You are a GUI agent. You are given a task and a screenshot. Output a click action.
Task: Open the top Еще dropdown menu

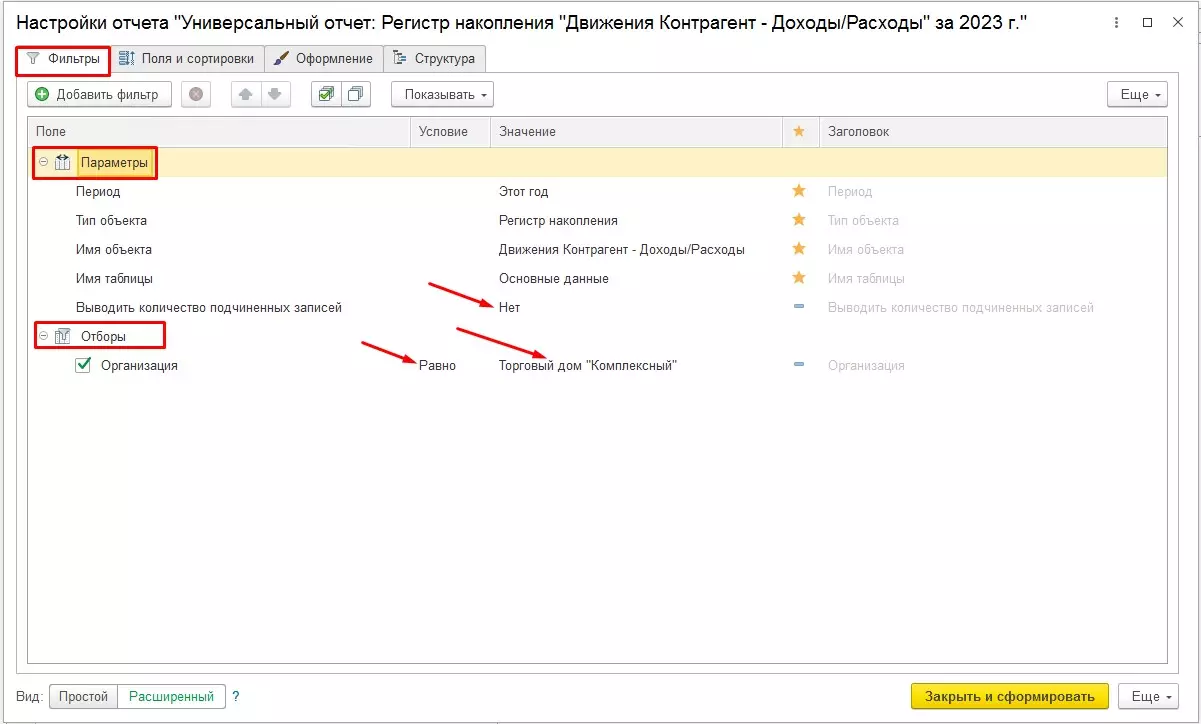1137,94
